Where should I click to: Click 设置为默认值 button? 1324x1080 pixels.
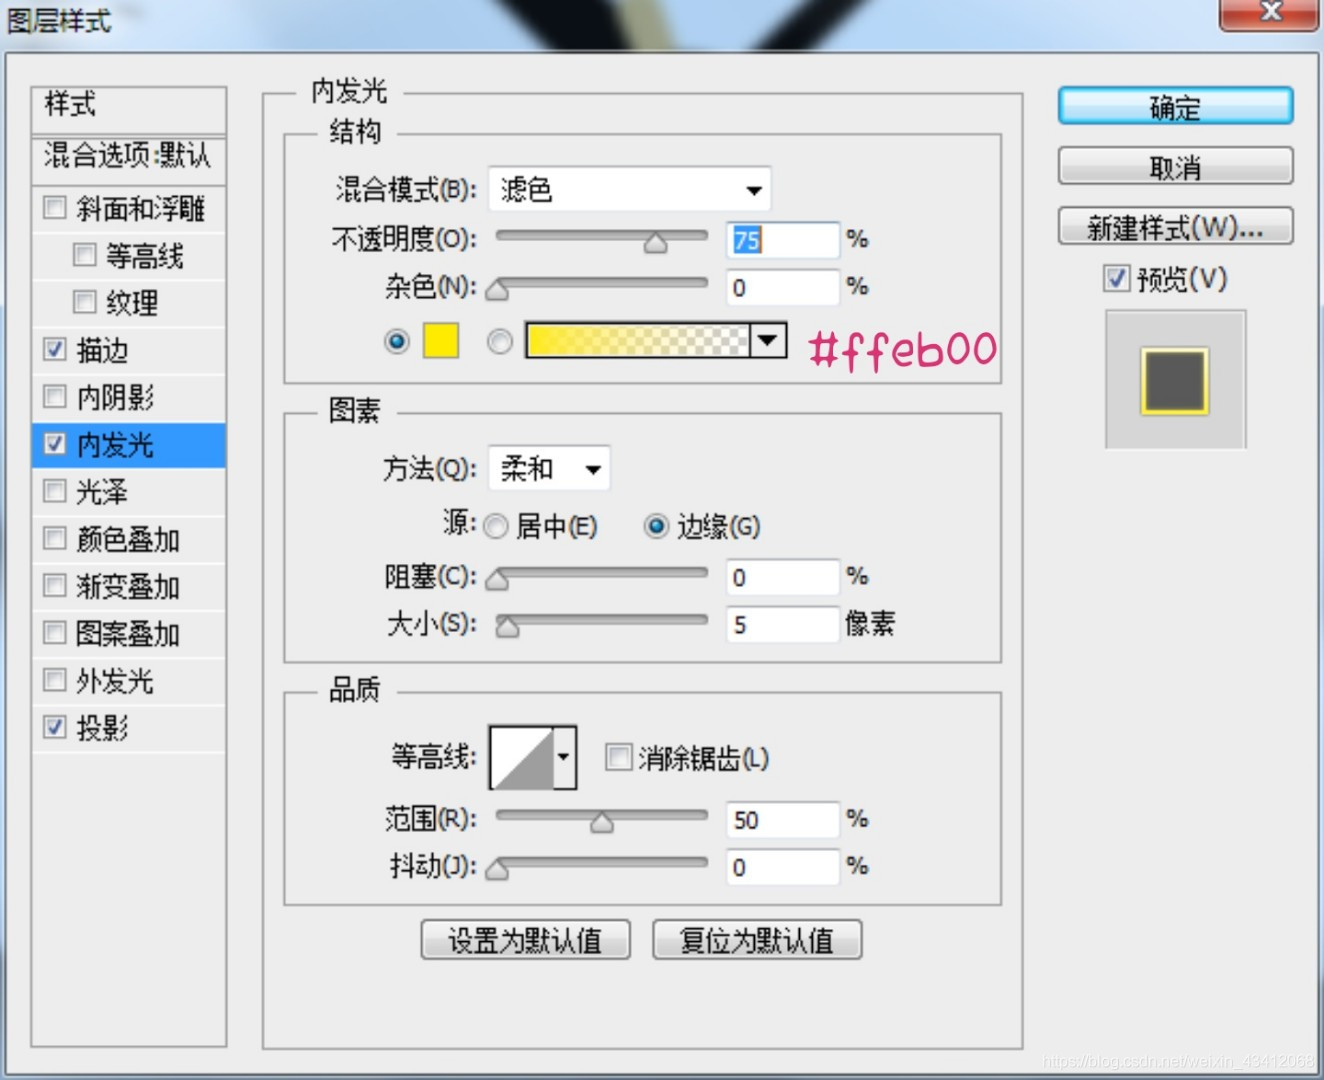pyautogui.click(x=525, y=940)
